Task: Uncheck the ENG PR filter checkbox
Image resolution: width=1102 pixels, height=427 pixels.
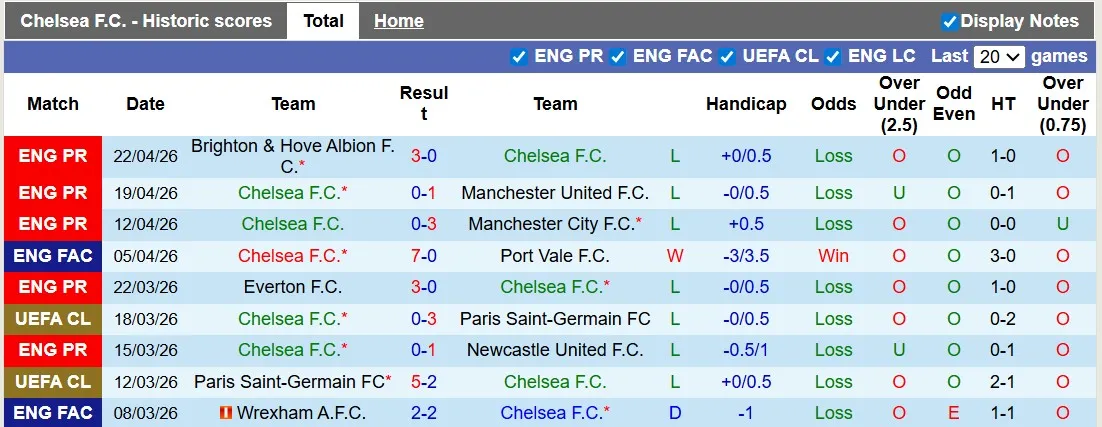Action: tap(518, 56)
